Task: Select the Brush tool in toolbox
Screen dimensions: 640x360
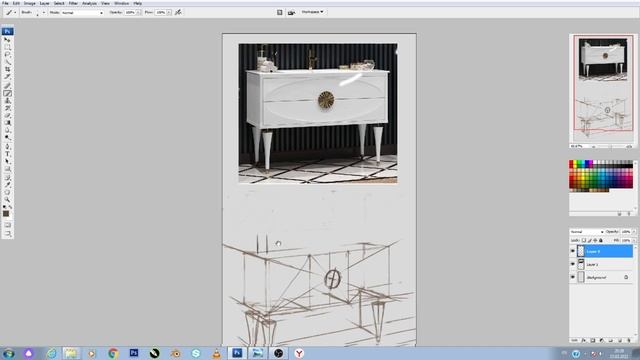Action: [7, 93]
